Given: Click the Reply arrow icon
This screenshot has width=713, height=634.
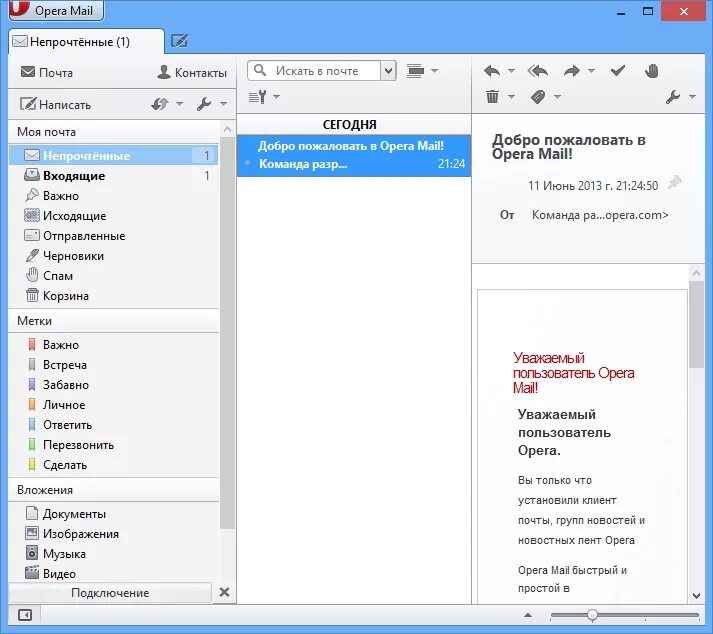Looking at the screenshot, I should click(492, 71).
